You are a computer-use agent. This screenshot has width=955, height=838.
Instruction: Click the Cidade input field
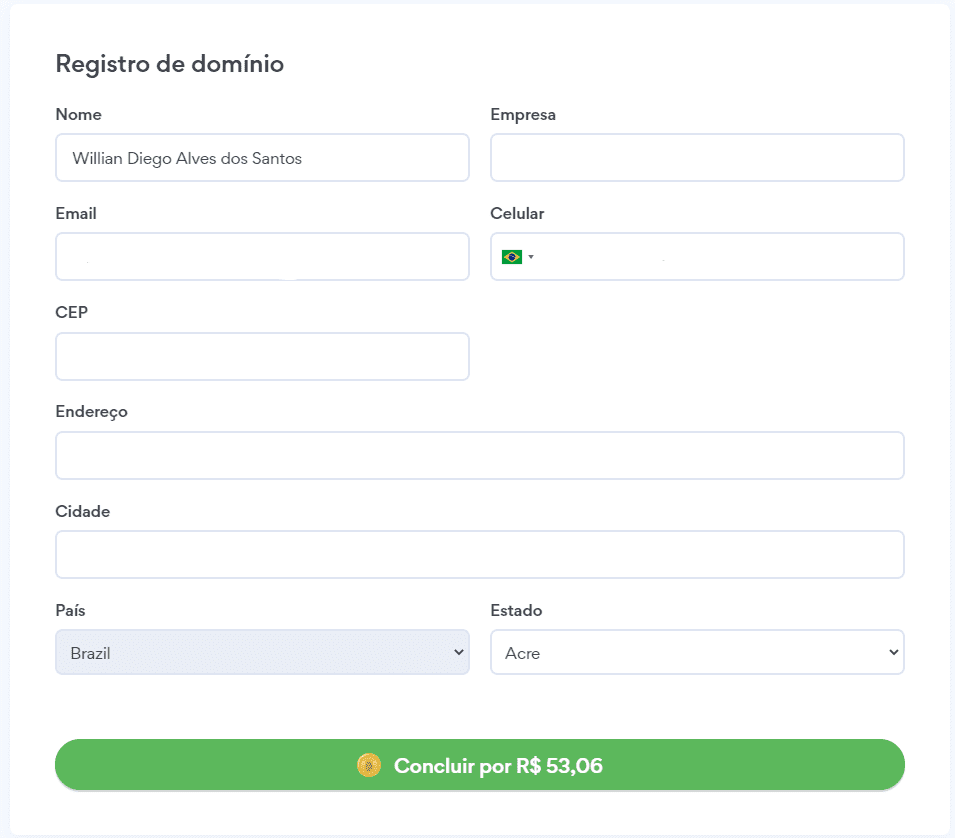(x=480, y=554)
